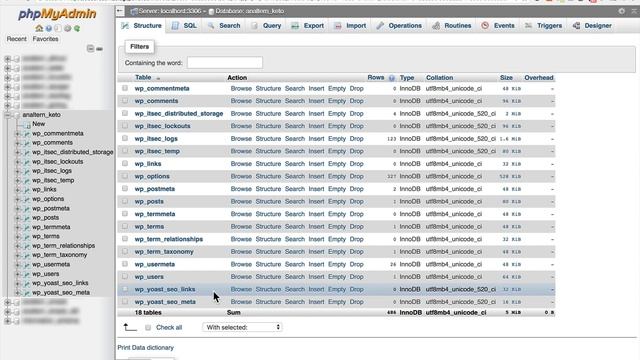Click the link-with-main-panel icon

coord(100,49)
